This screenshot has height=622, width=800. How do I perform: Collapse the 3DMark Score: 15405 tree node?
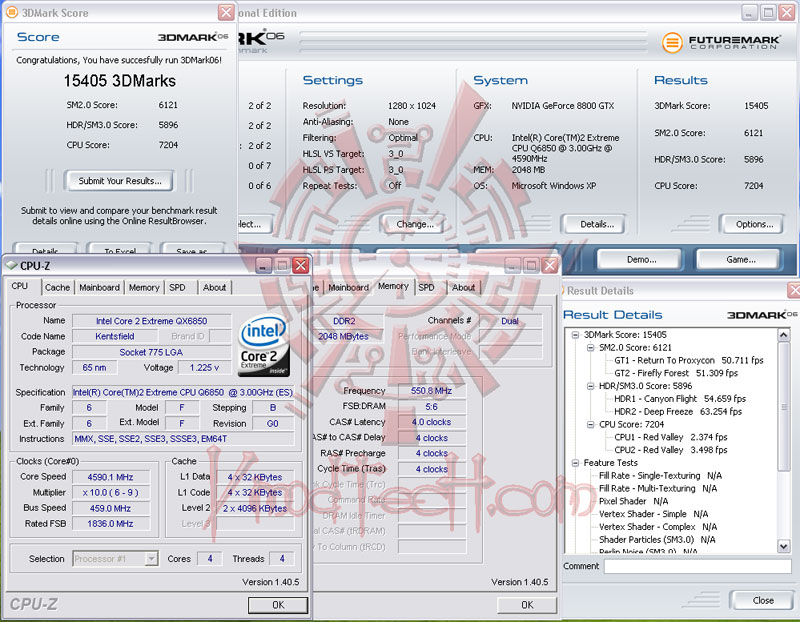coord(576,335)
